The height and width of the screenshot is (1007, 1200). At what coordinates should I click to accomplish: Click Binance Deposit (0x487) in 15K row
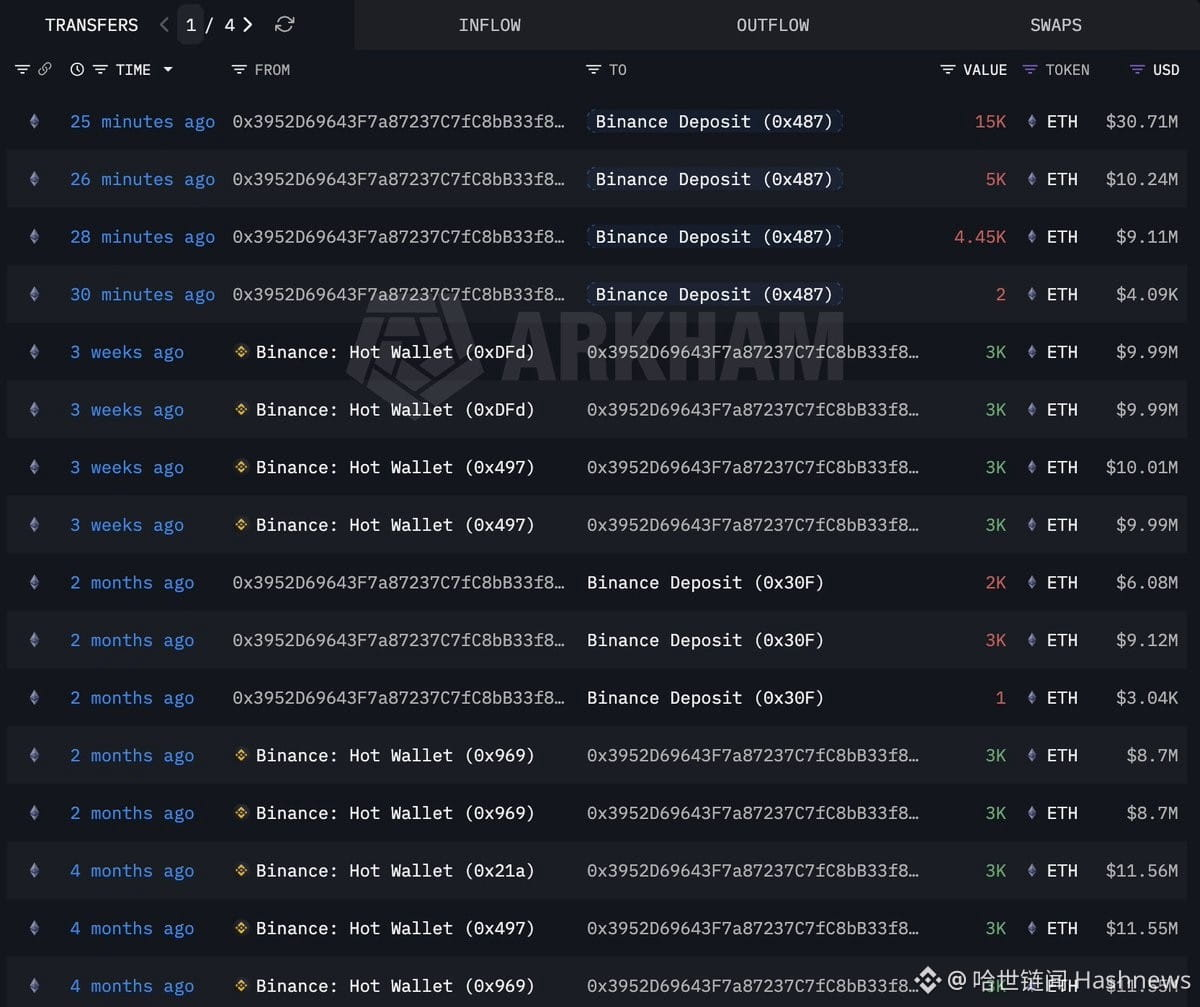pyautogui.click(x=714, y=122)
